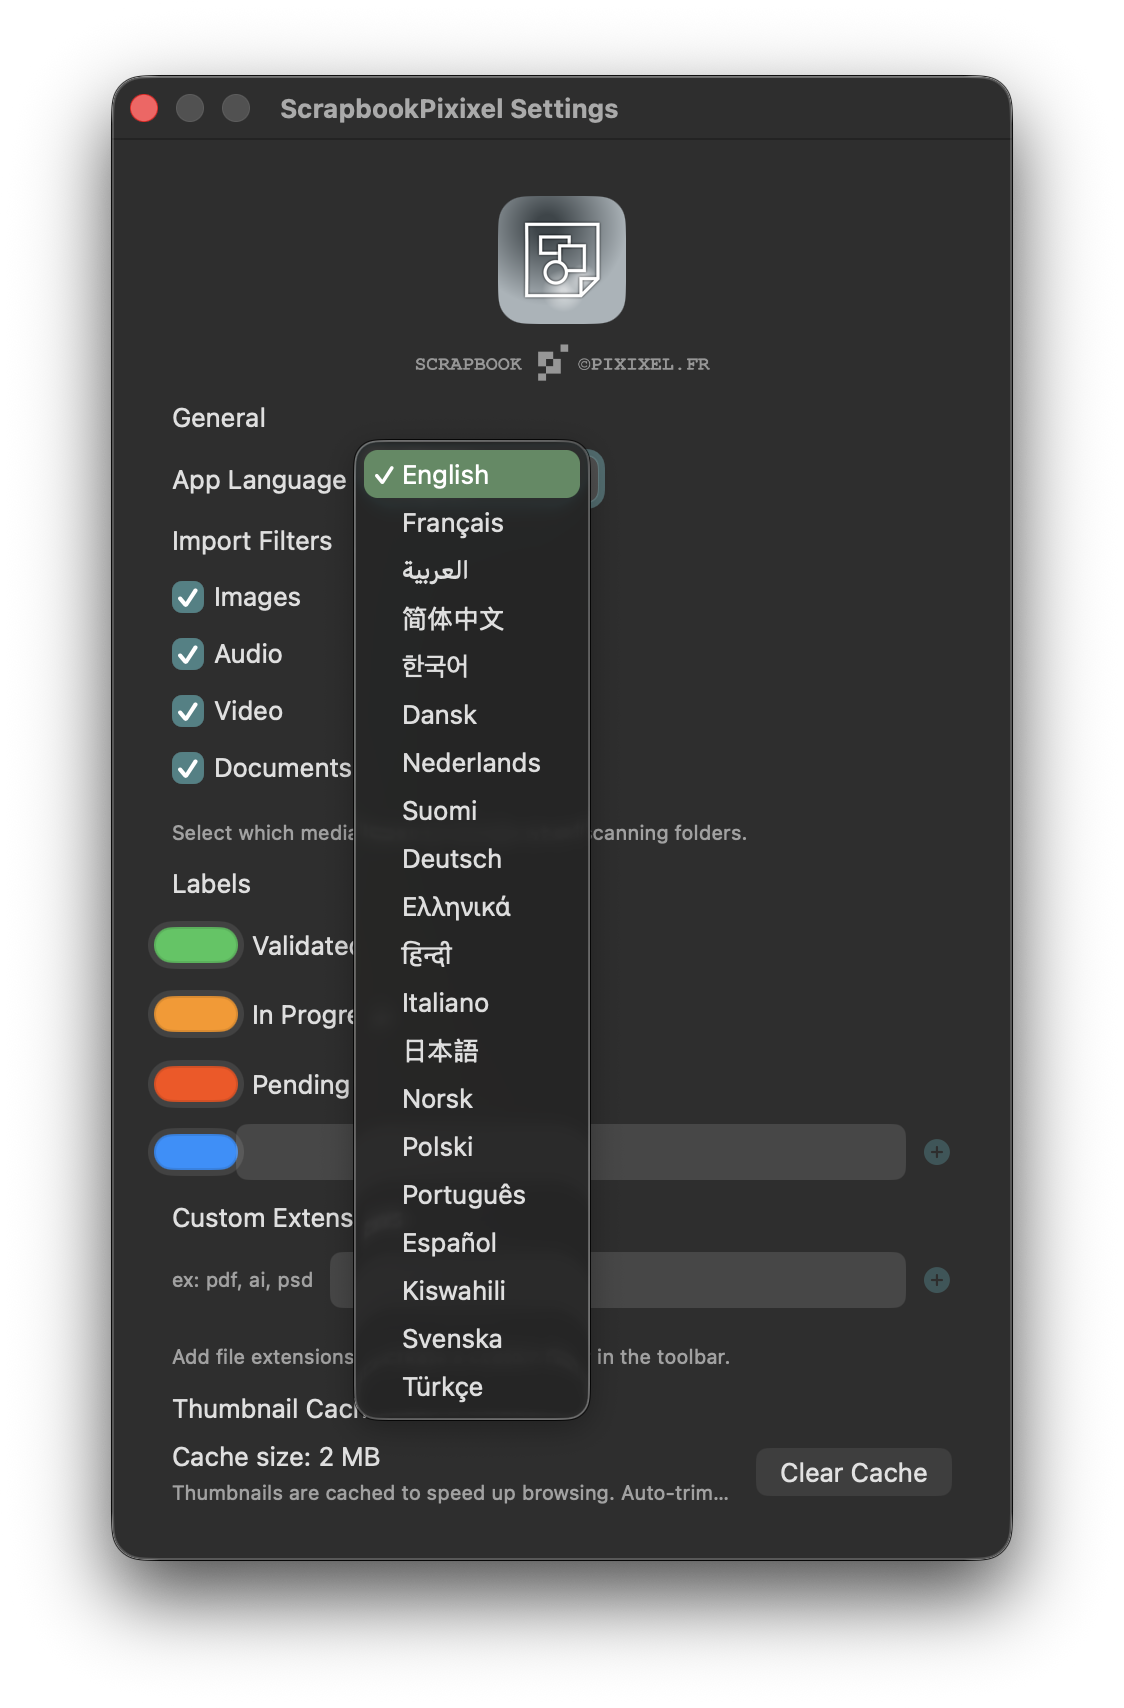
Task: Choose Türkçe at the bottom of list
Action: coord(442,1387)
